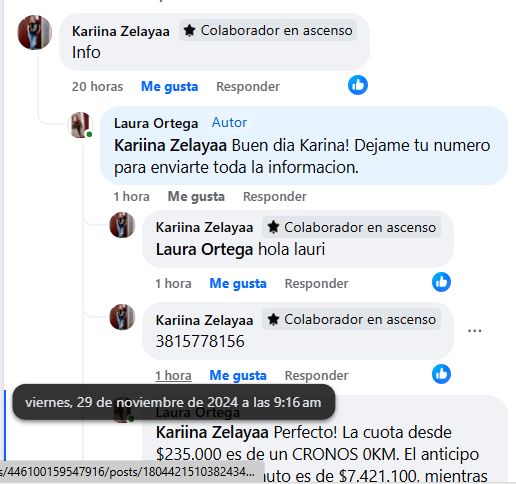
Task: Open the 1 hora timestamp link on the phone number comment
Action: pos(173,376)
